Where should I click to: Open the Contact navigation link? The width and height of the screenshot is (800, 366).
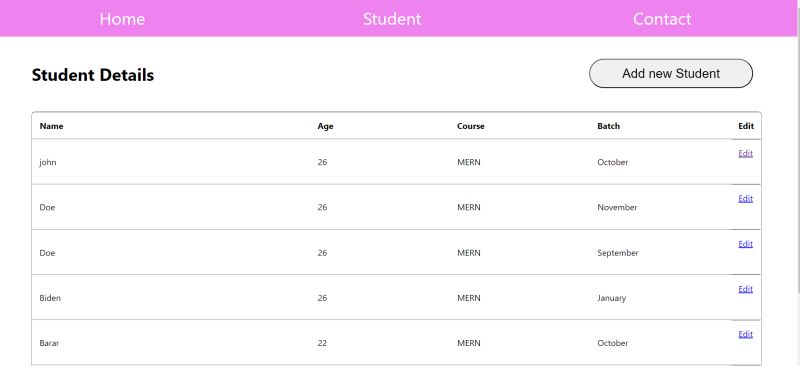coord(662,19)
